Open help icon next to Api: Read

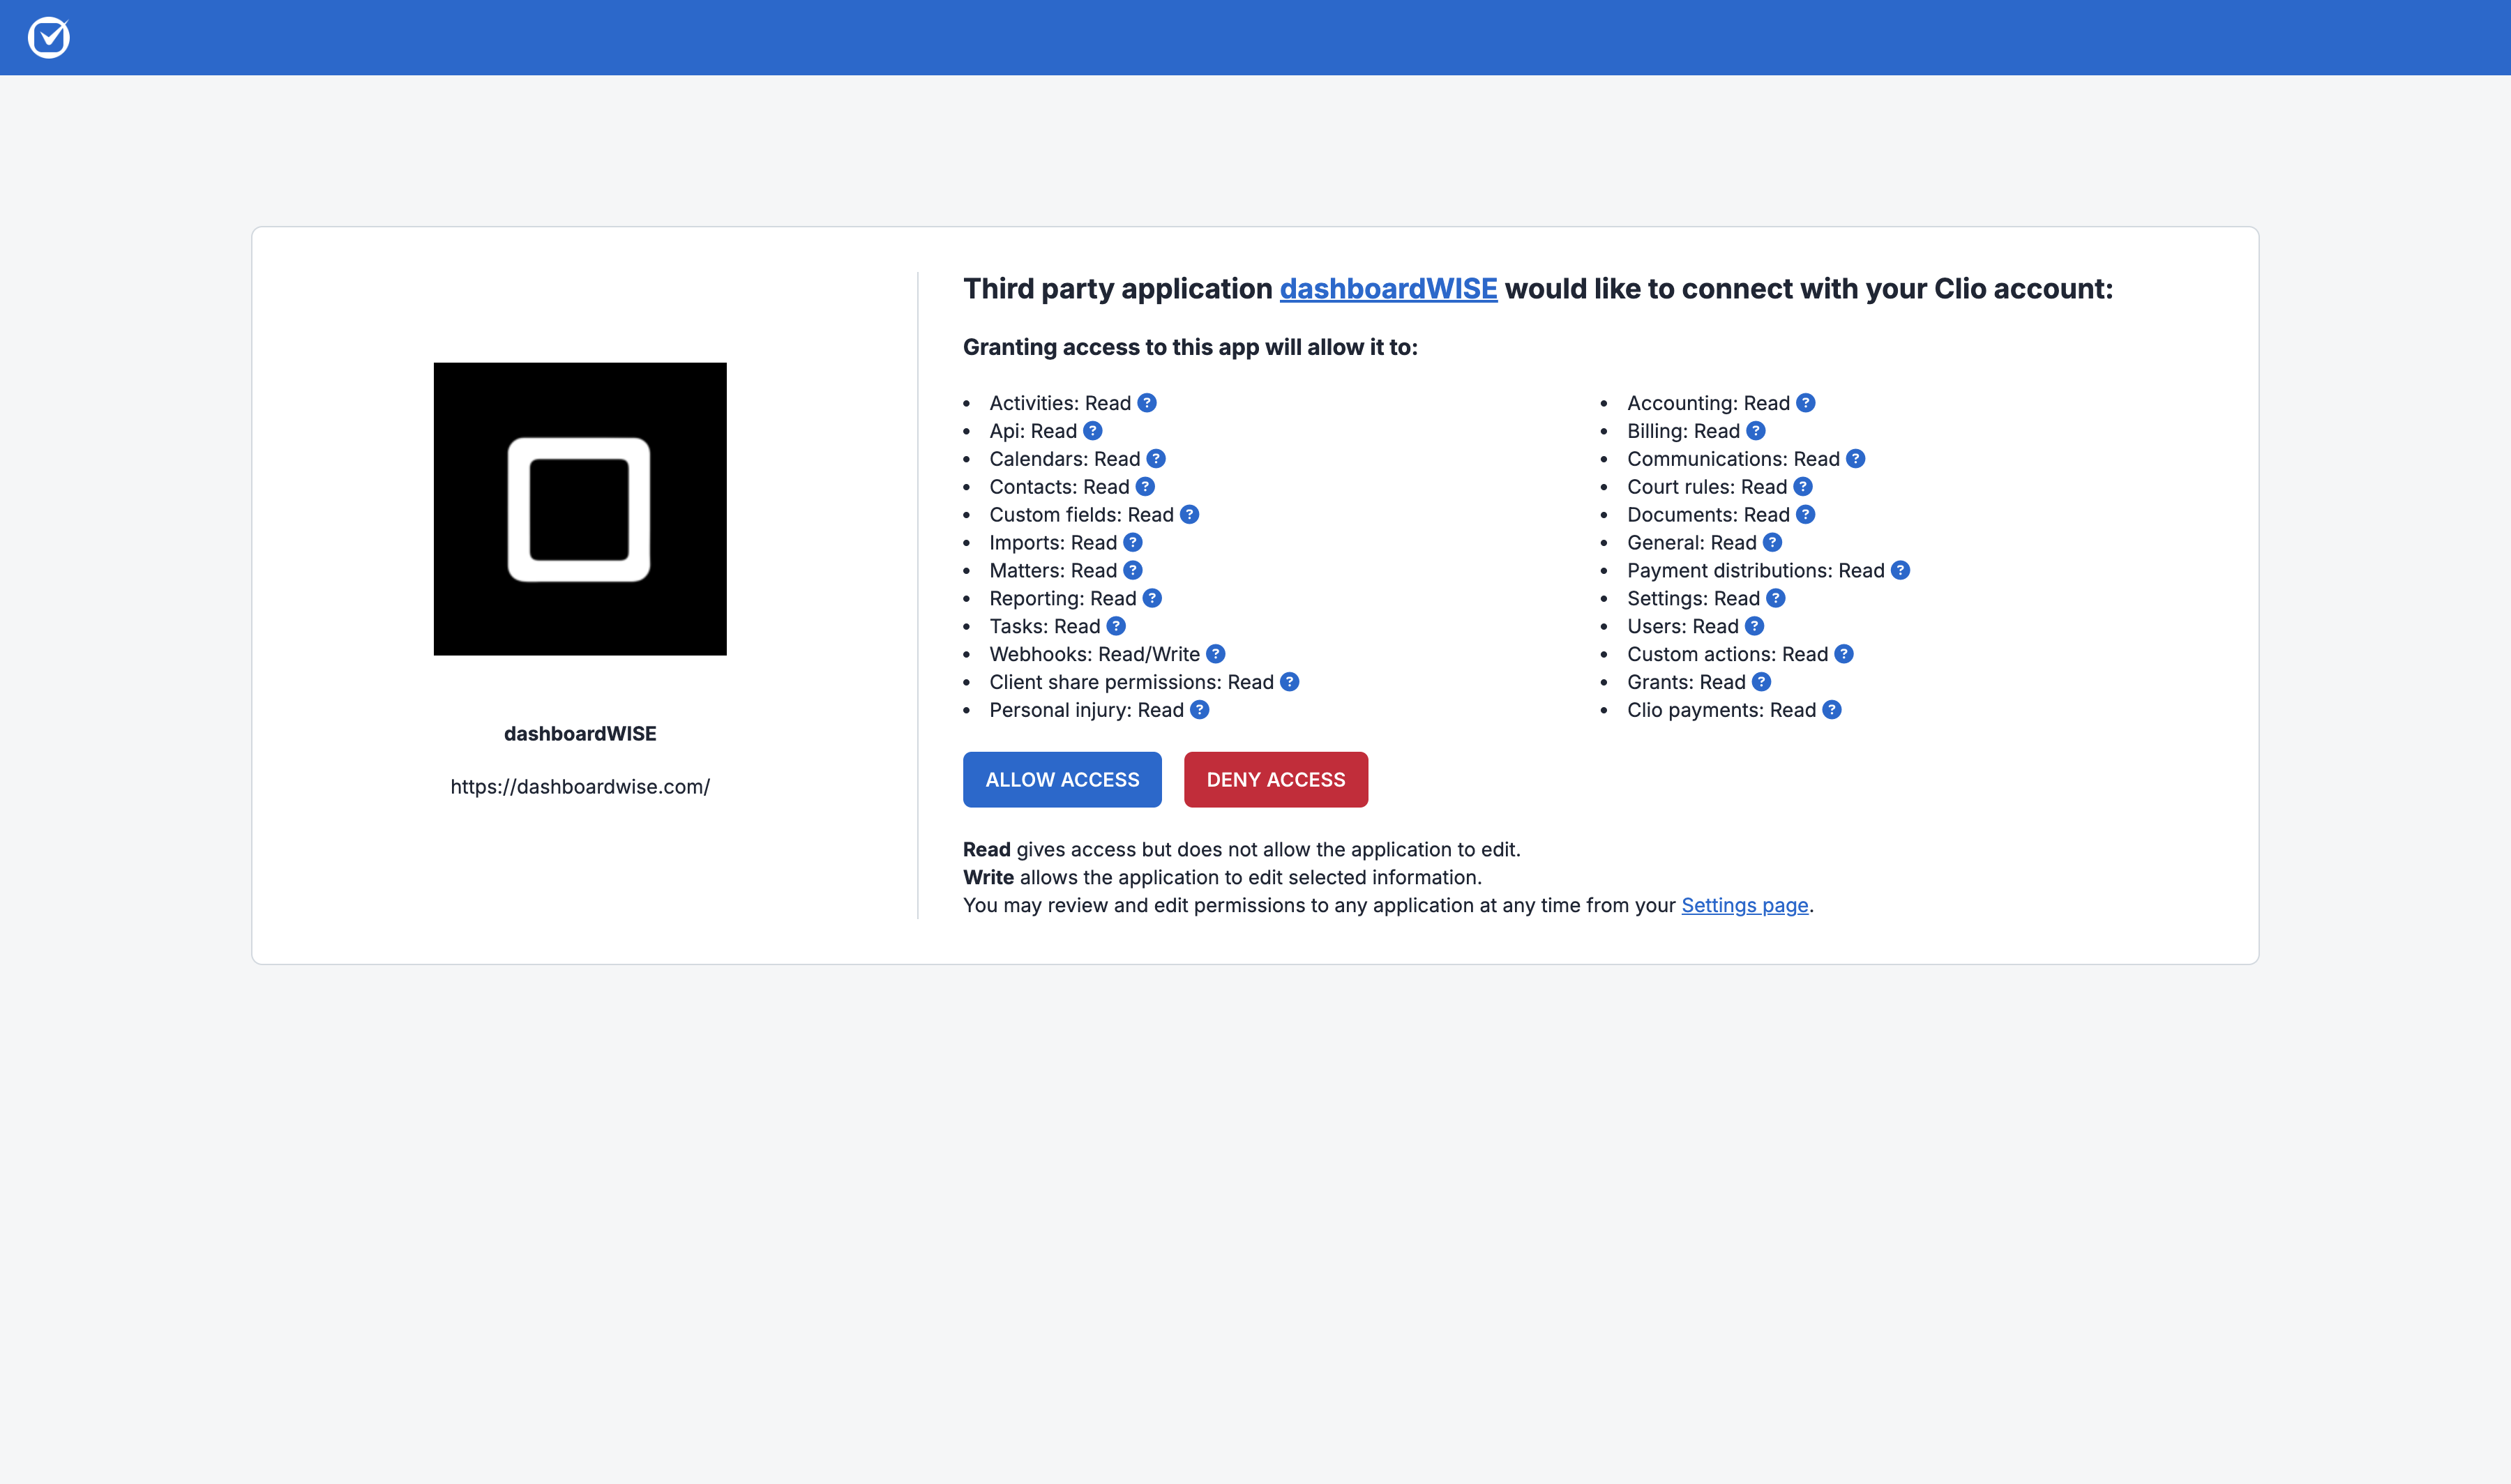pos(1093,431)
